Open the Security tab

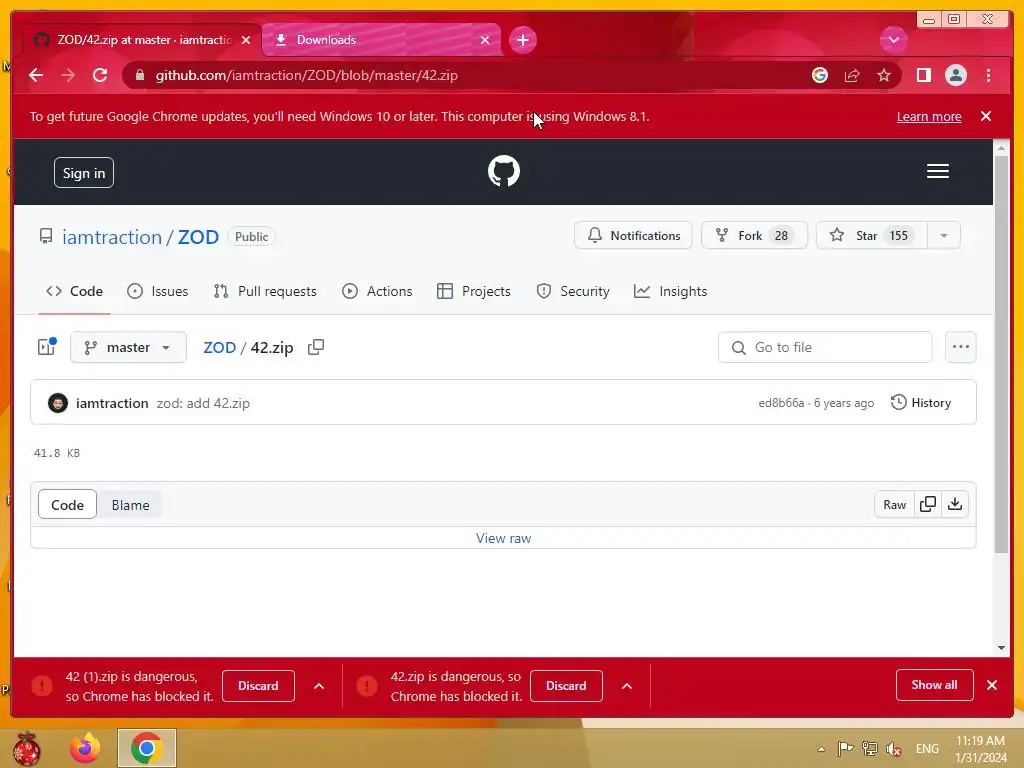click(x=573, y=291)
